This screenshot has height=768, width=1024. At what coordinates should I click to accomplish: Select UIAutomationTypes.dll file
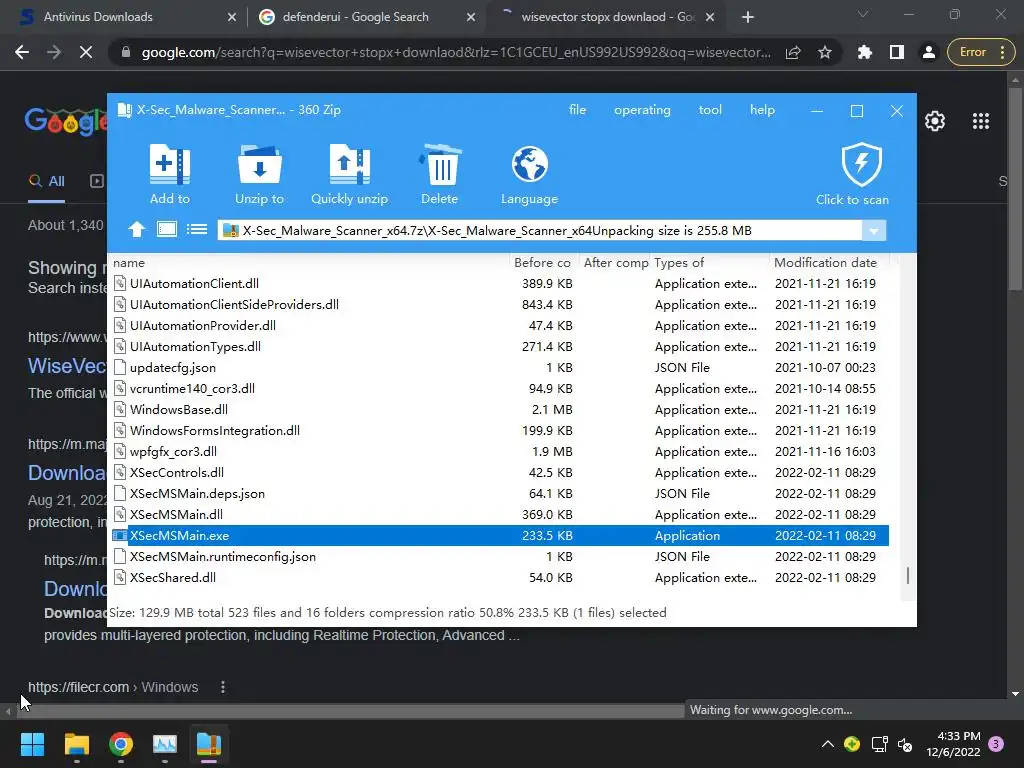(500, 346)
